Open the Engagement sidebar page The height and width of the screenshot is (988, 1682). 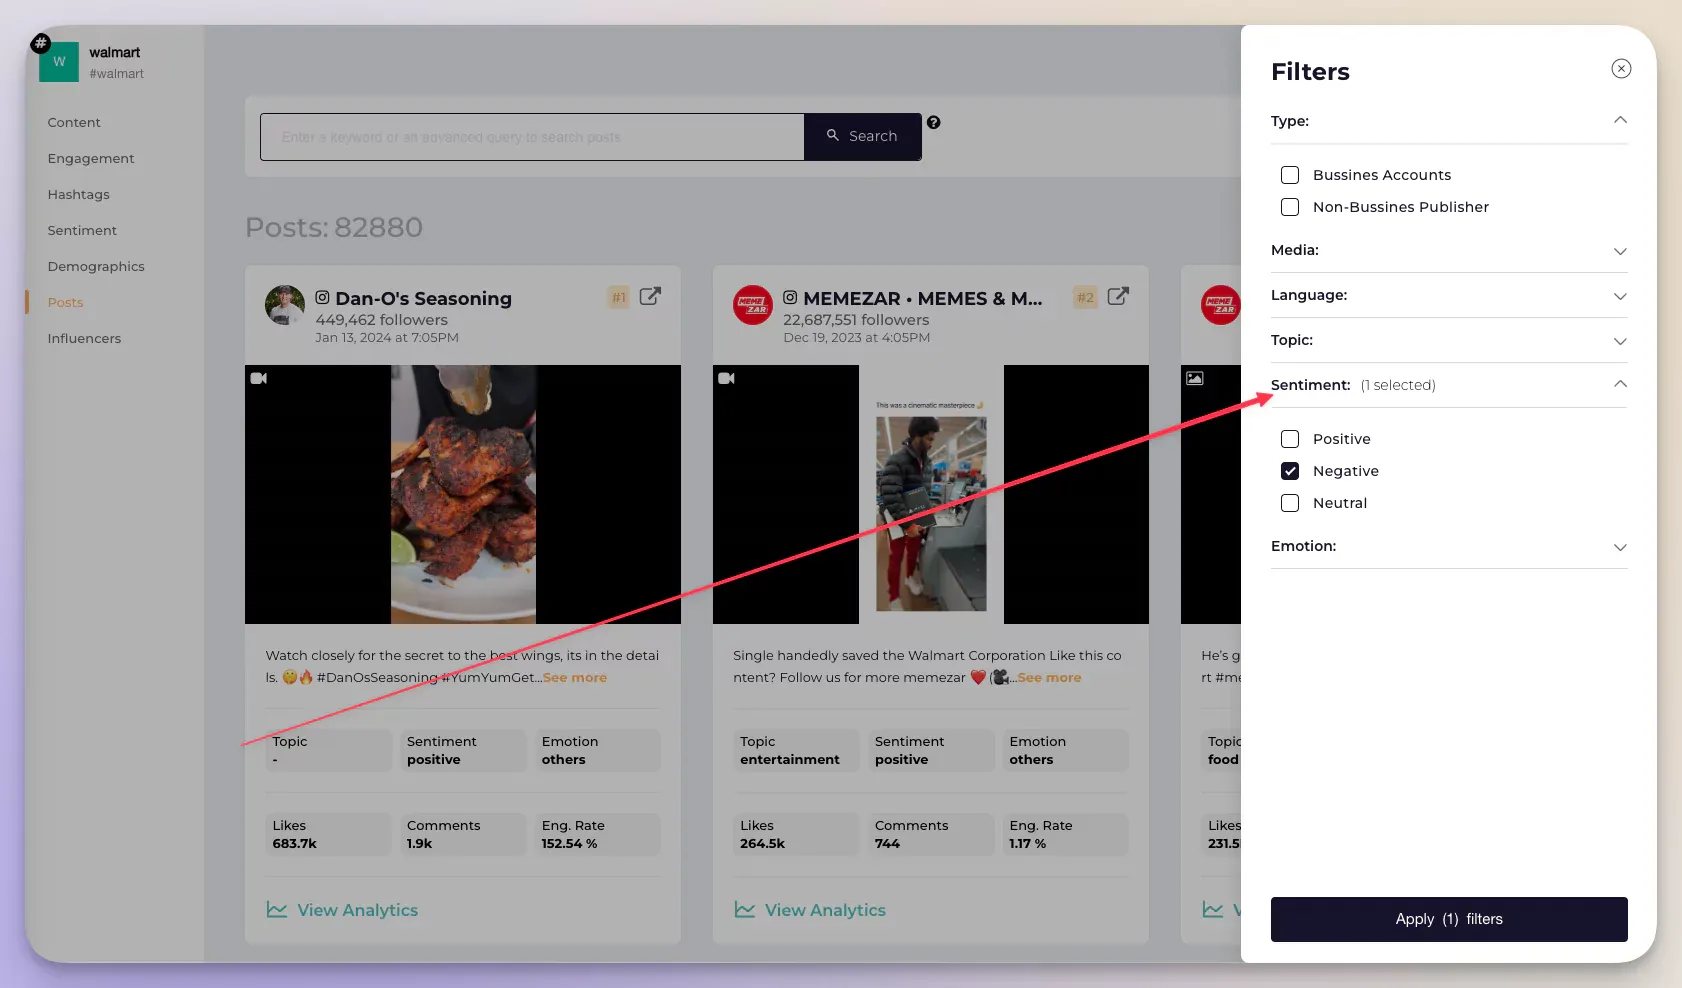click(x=91, y=158)
